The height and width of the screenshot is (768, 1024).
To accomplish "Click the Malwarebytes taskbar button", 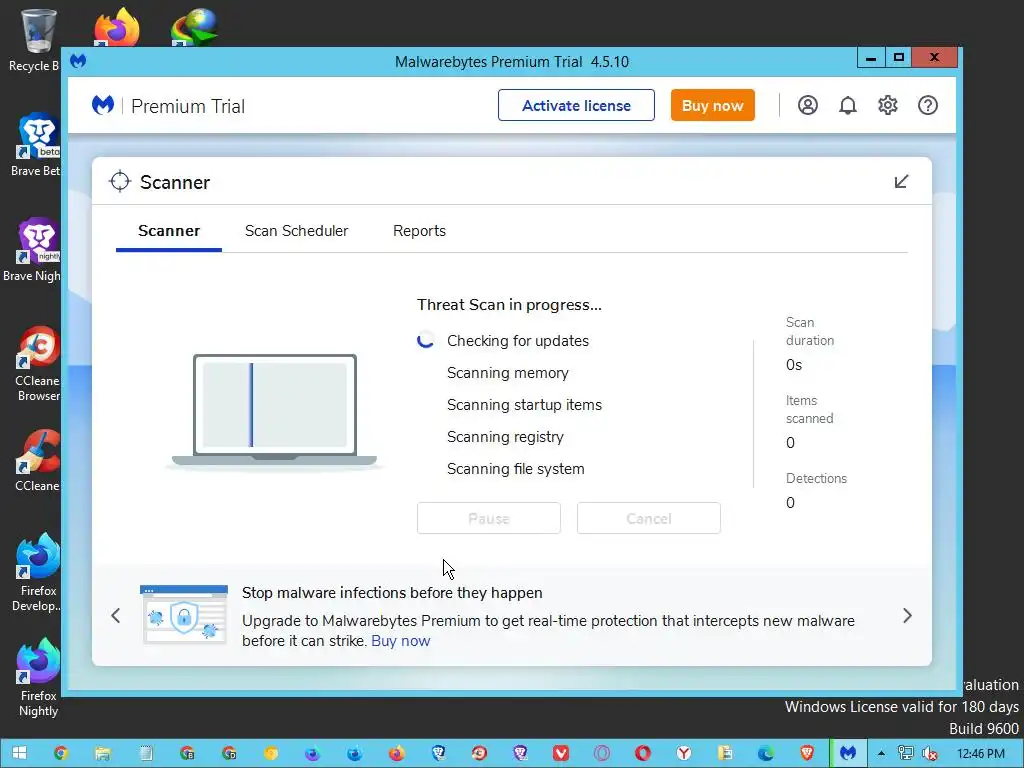I will point(848,753).
